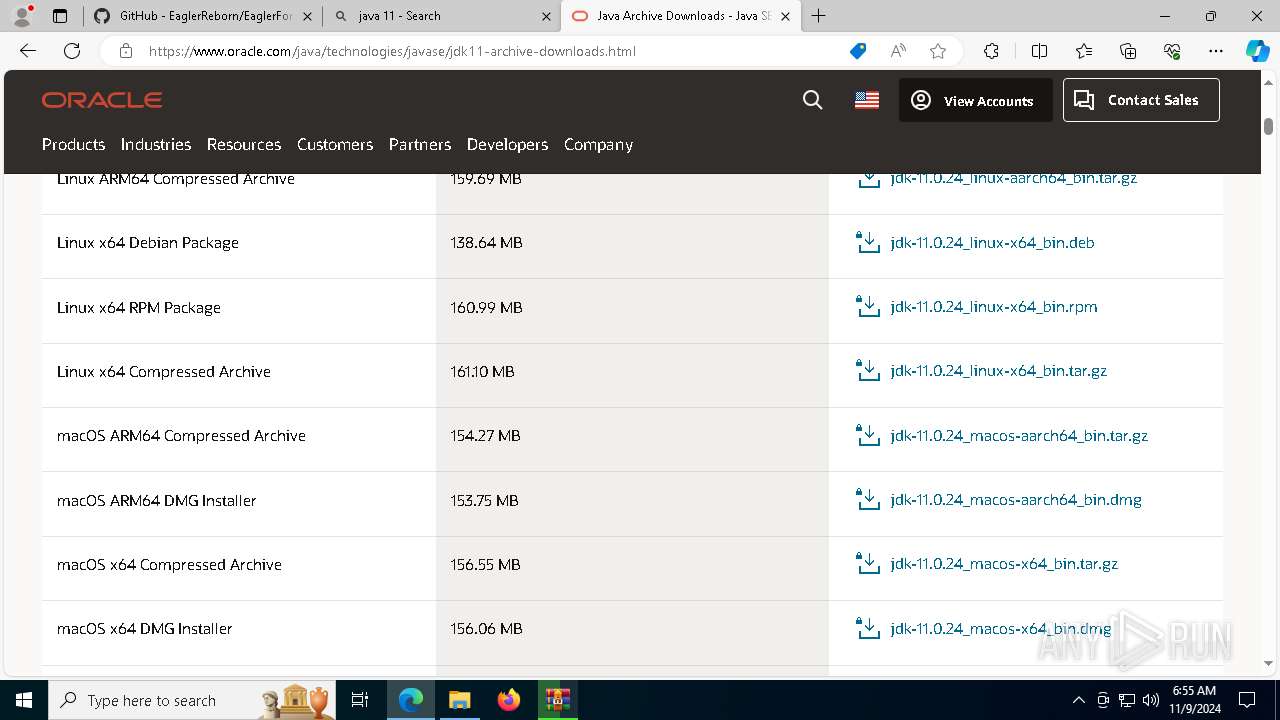Click download icon for Linux x64 Compressed Archive
Image resolution: width=1280 pixels, height=720 pixels.
click(868, 370)
